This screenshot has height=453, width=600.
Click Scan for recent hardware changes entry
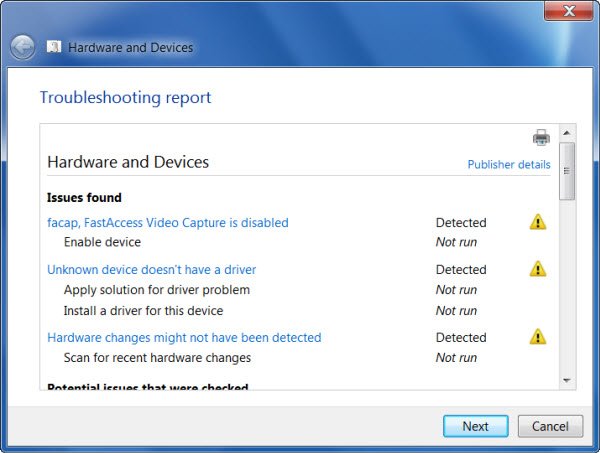(157, 358)
